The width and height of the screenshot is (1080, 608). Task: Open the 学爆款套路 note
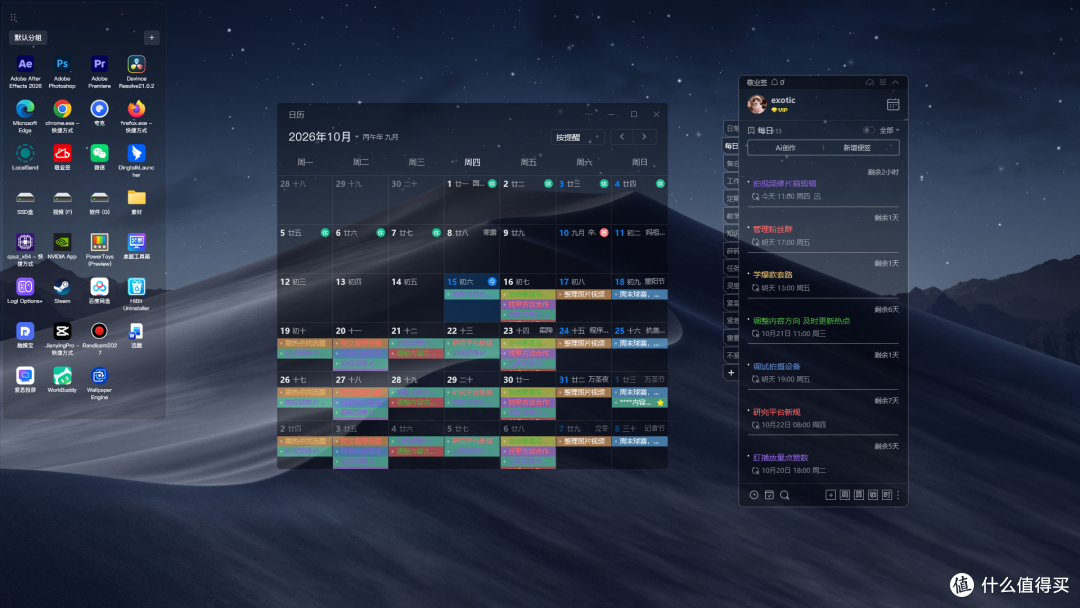pos(772,275)
